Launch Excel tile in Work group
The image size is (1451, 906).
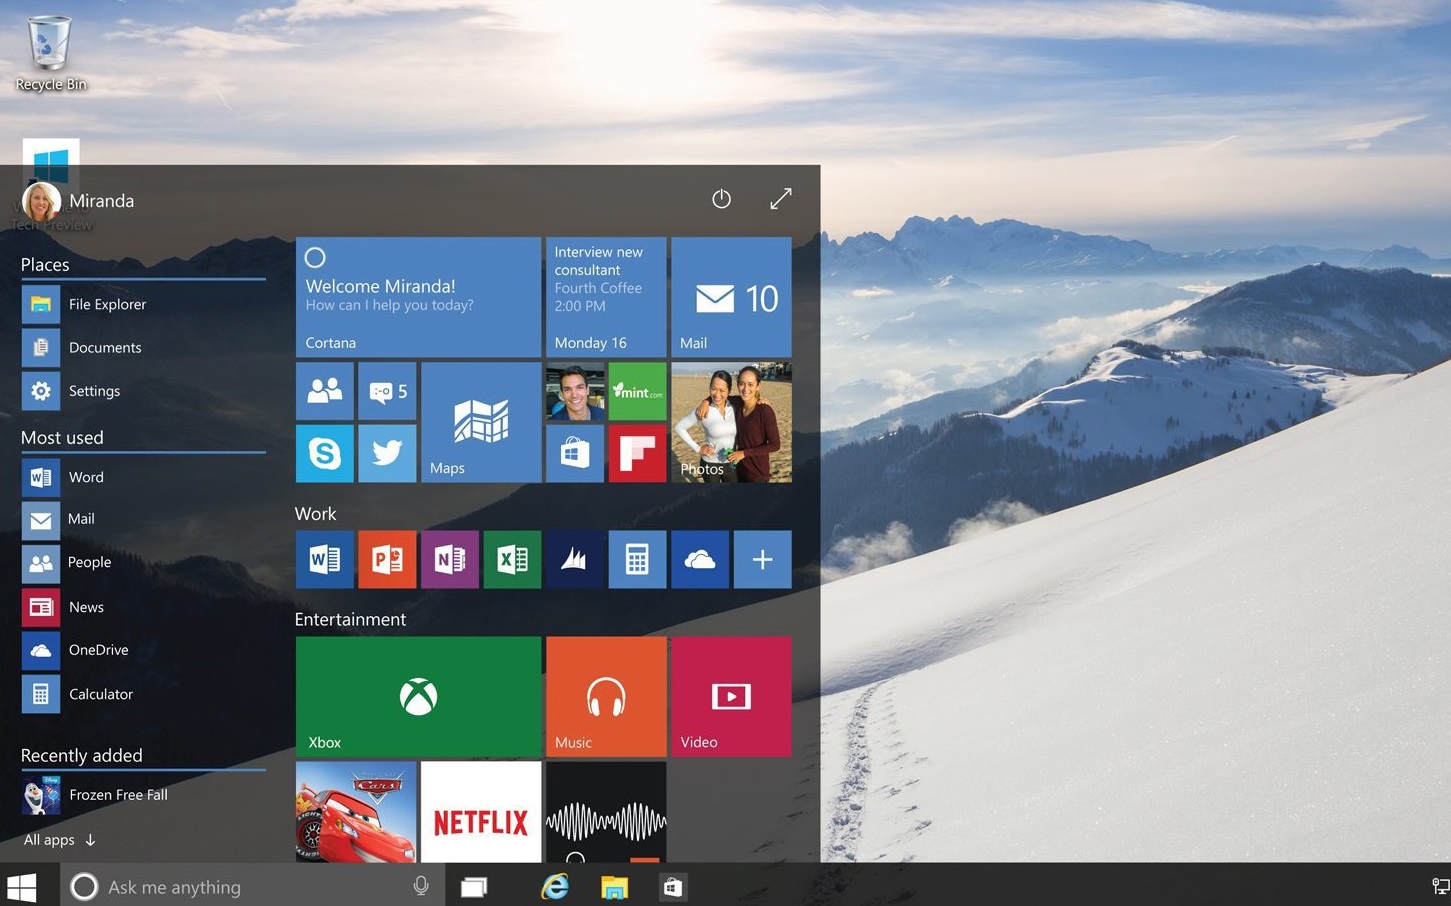pos(512,559)
